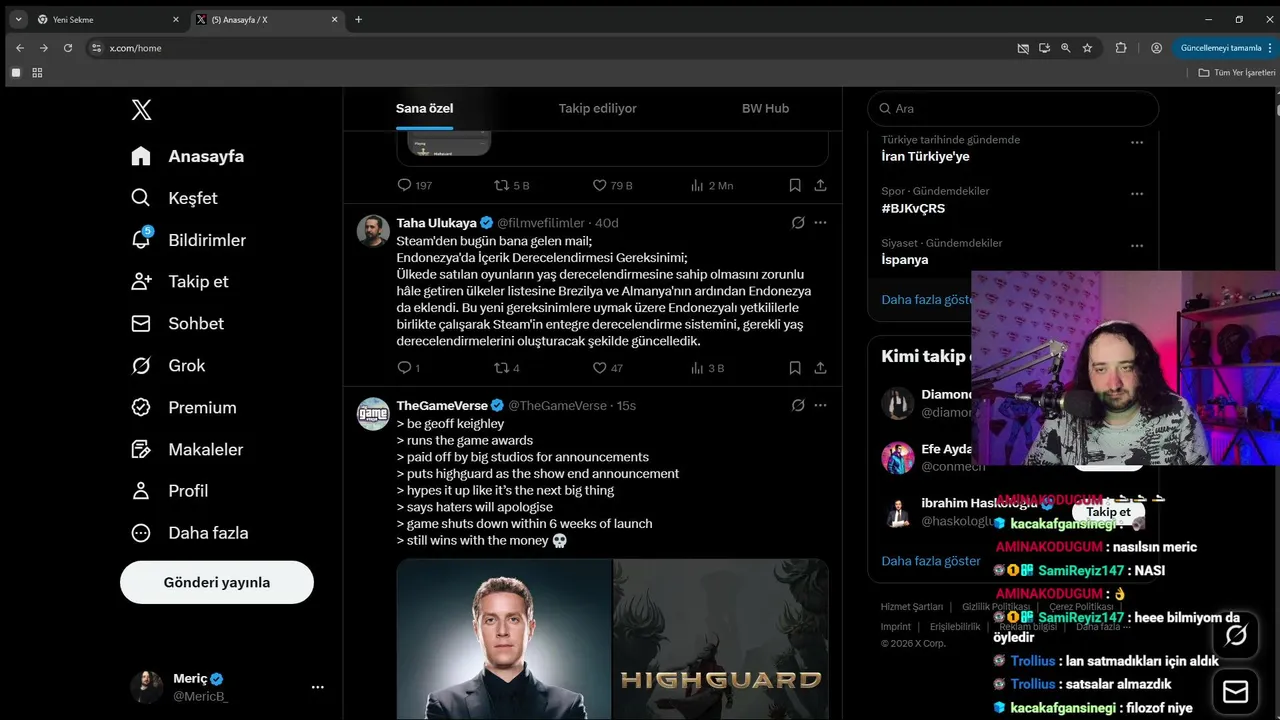Screen dimensions: 1280x720
Task: Switch to BW Hub tab
Action: tap(765, 108)
